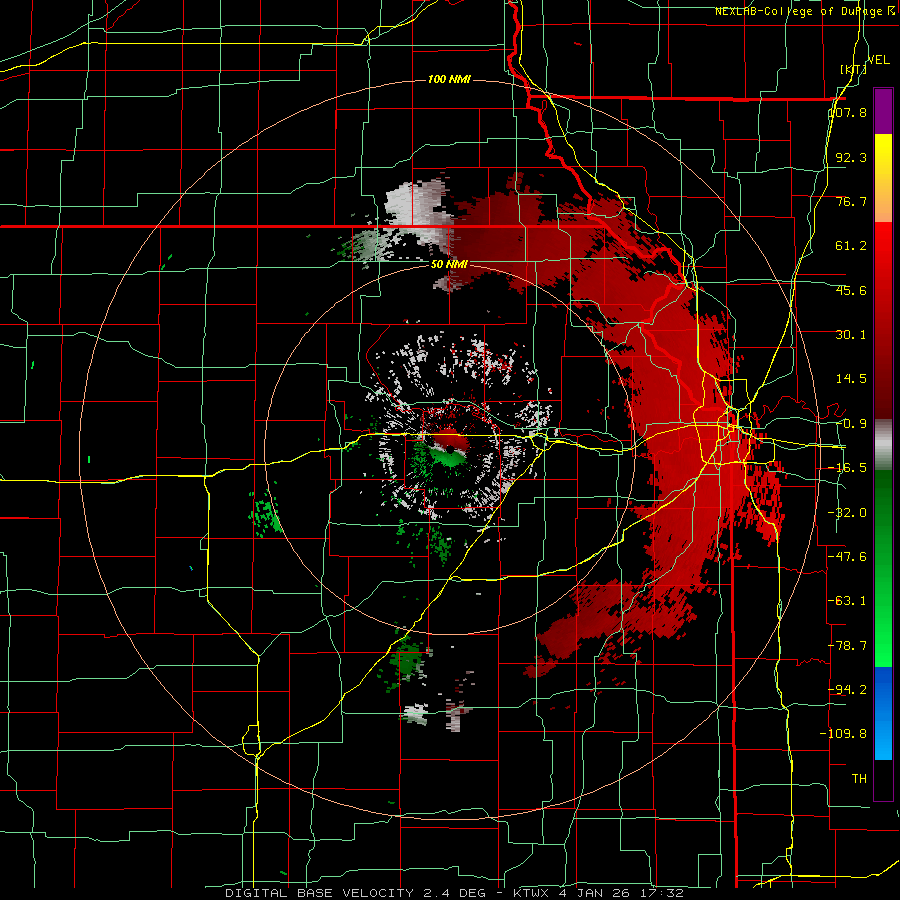Pick the gray near-zero segment of the color bar

883,444
